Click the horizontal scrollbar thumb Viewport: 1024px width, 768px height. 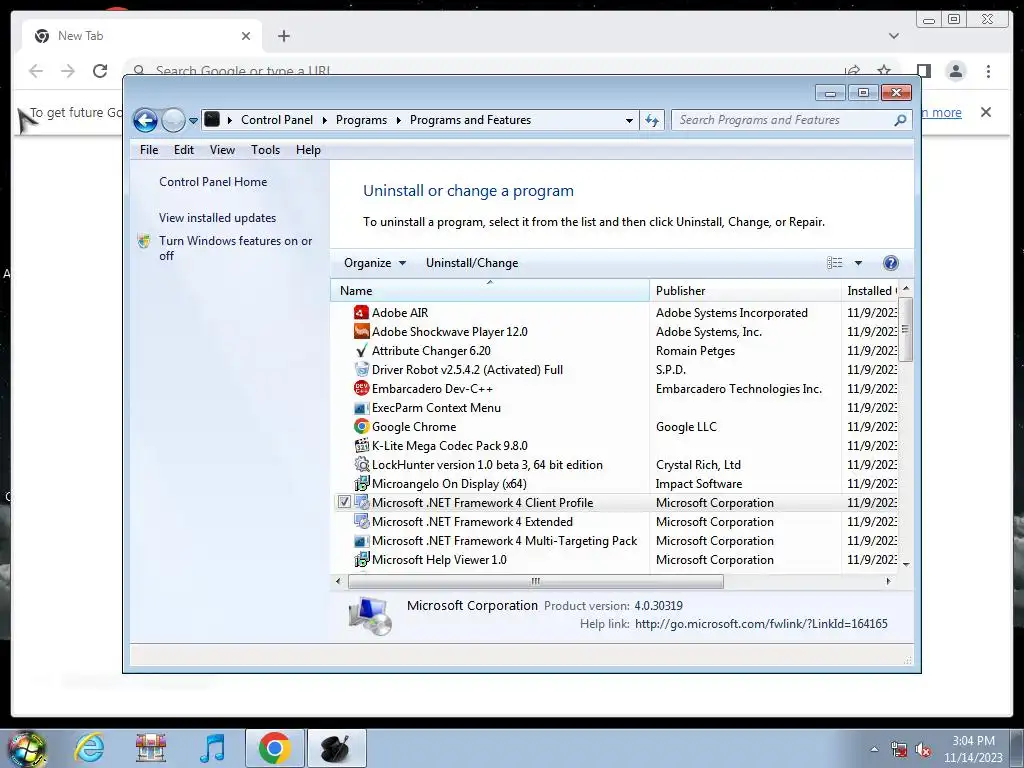tap(536, 581)
